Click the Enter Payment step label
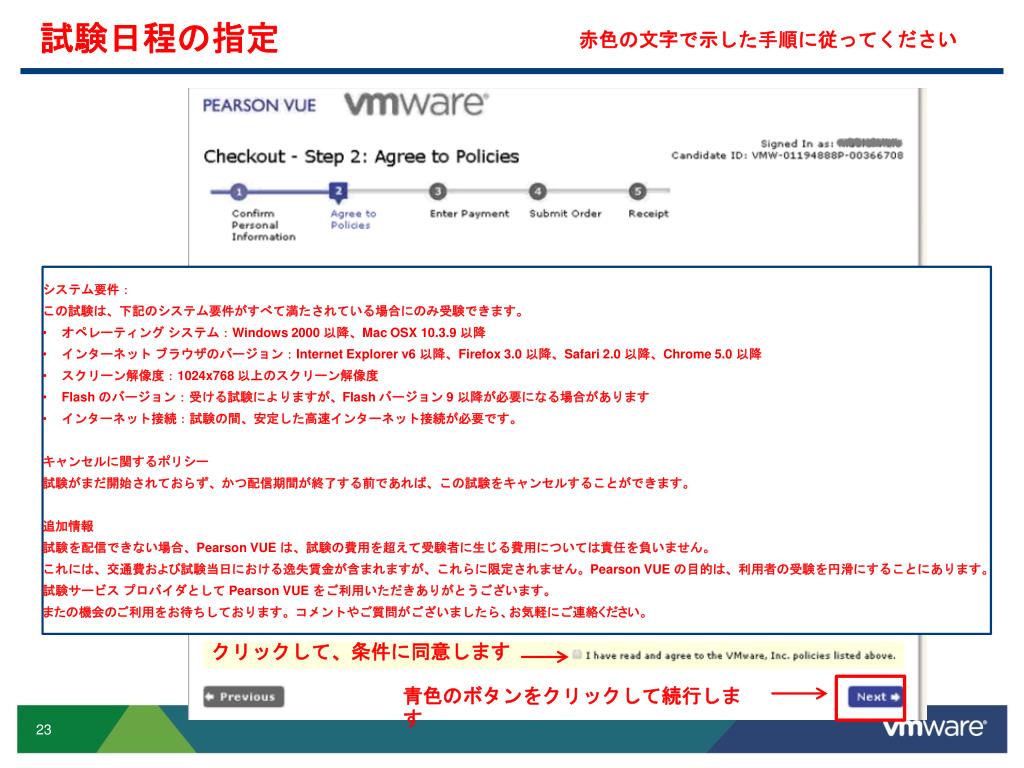 click(469, 214)
